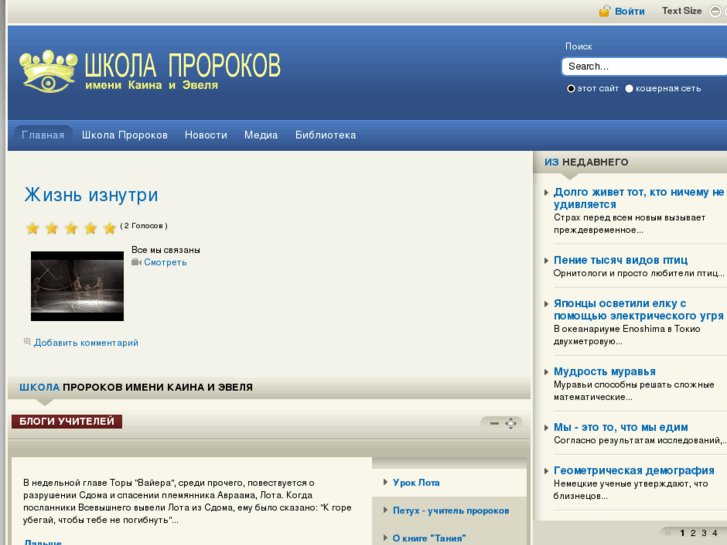Viewport: 727px width, 545px height.
Task: Select the этот сайт radio button
Action: 571,89
